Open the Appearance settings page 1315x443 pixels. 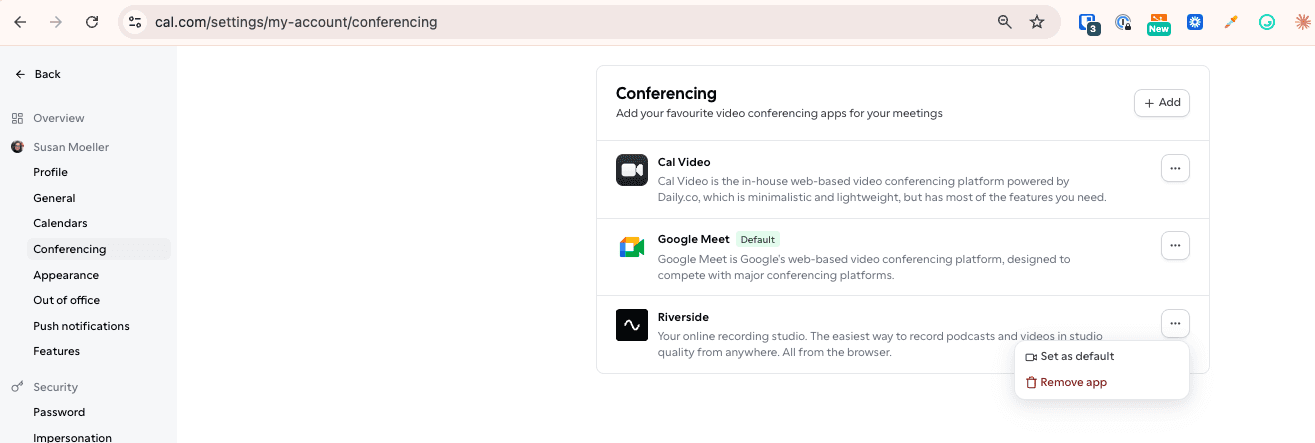pyautogui.click(x=66, y=275)
